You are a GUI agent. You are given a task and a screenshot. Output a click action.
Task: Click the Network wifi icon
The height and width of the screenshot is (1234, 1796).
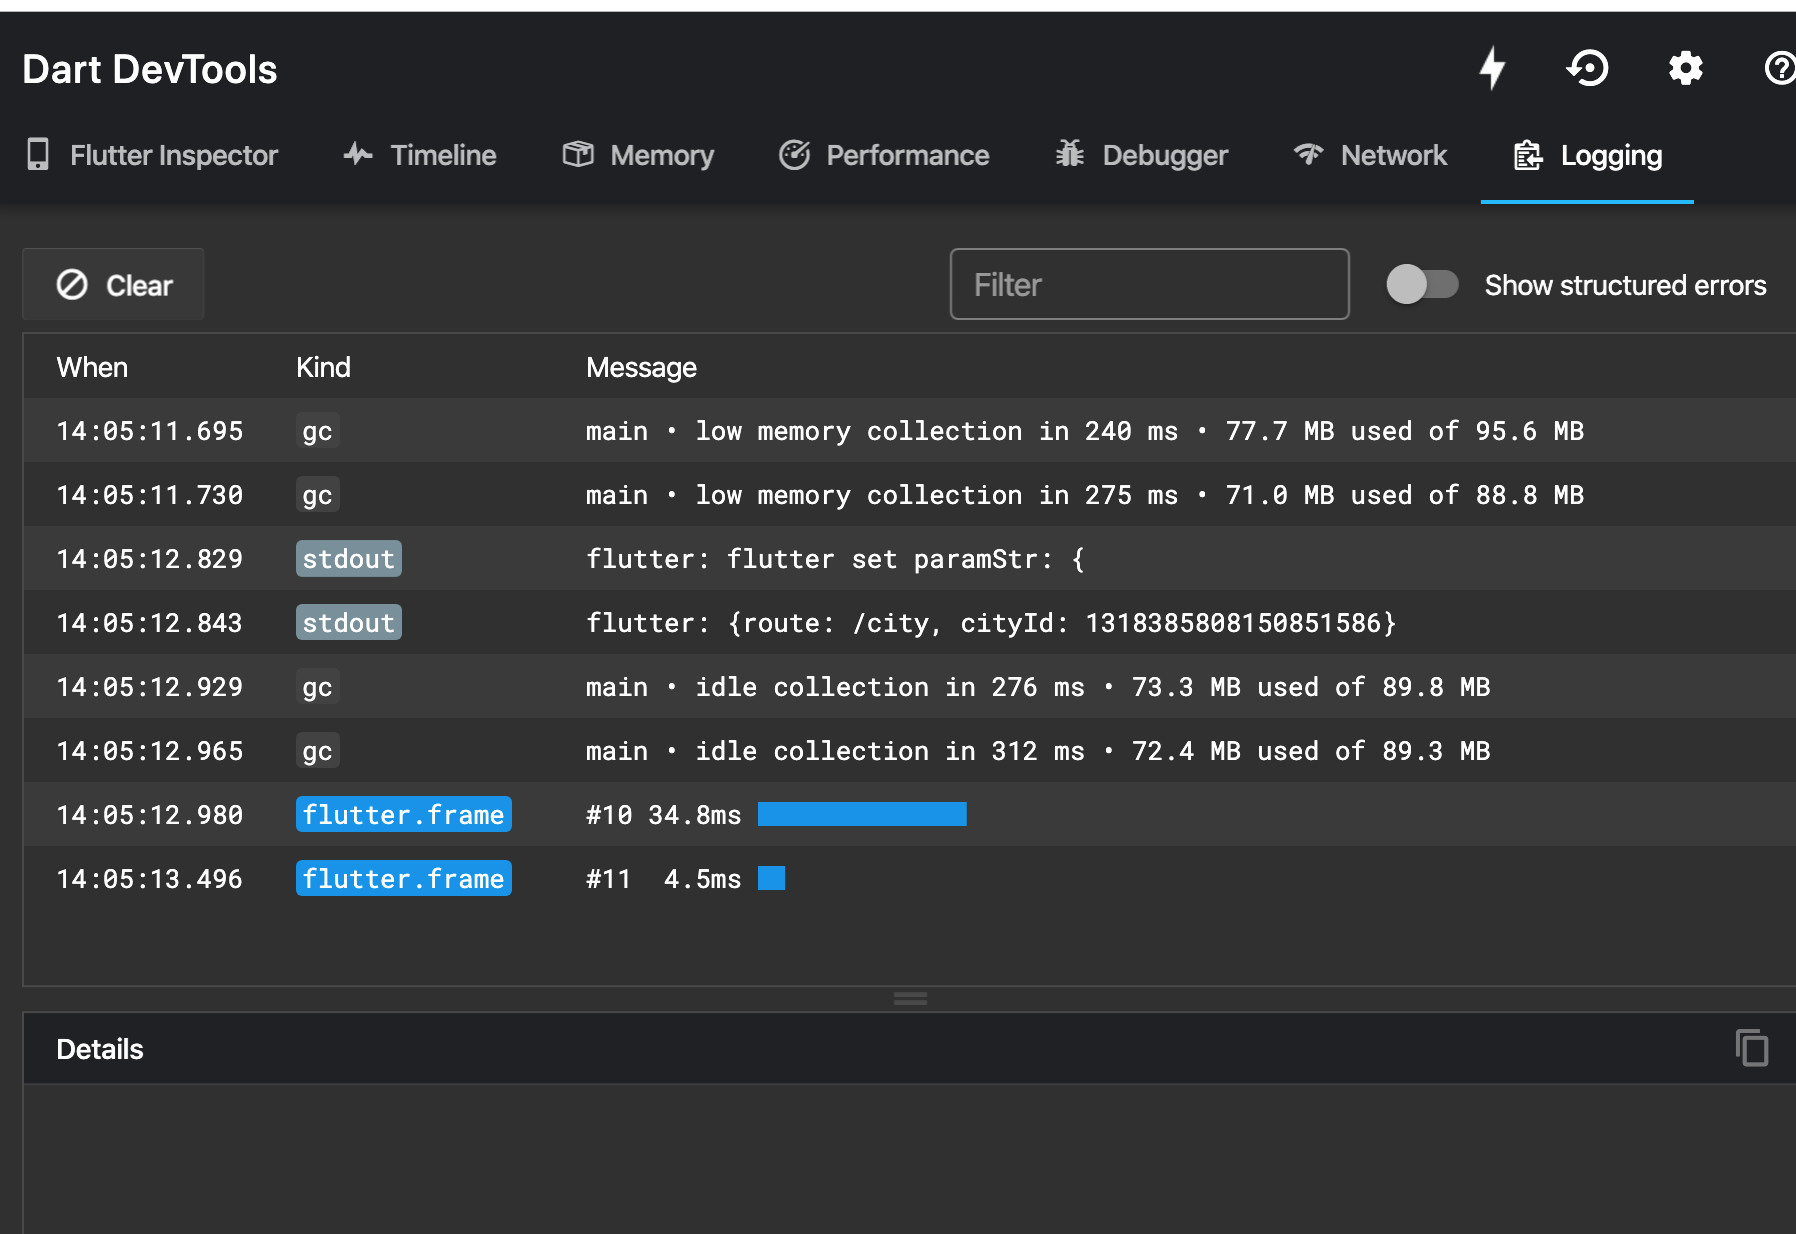click(x=1307, y=155)
